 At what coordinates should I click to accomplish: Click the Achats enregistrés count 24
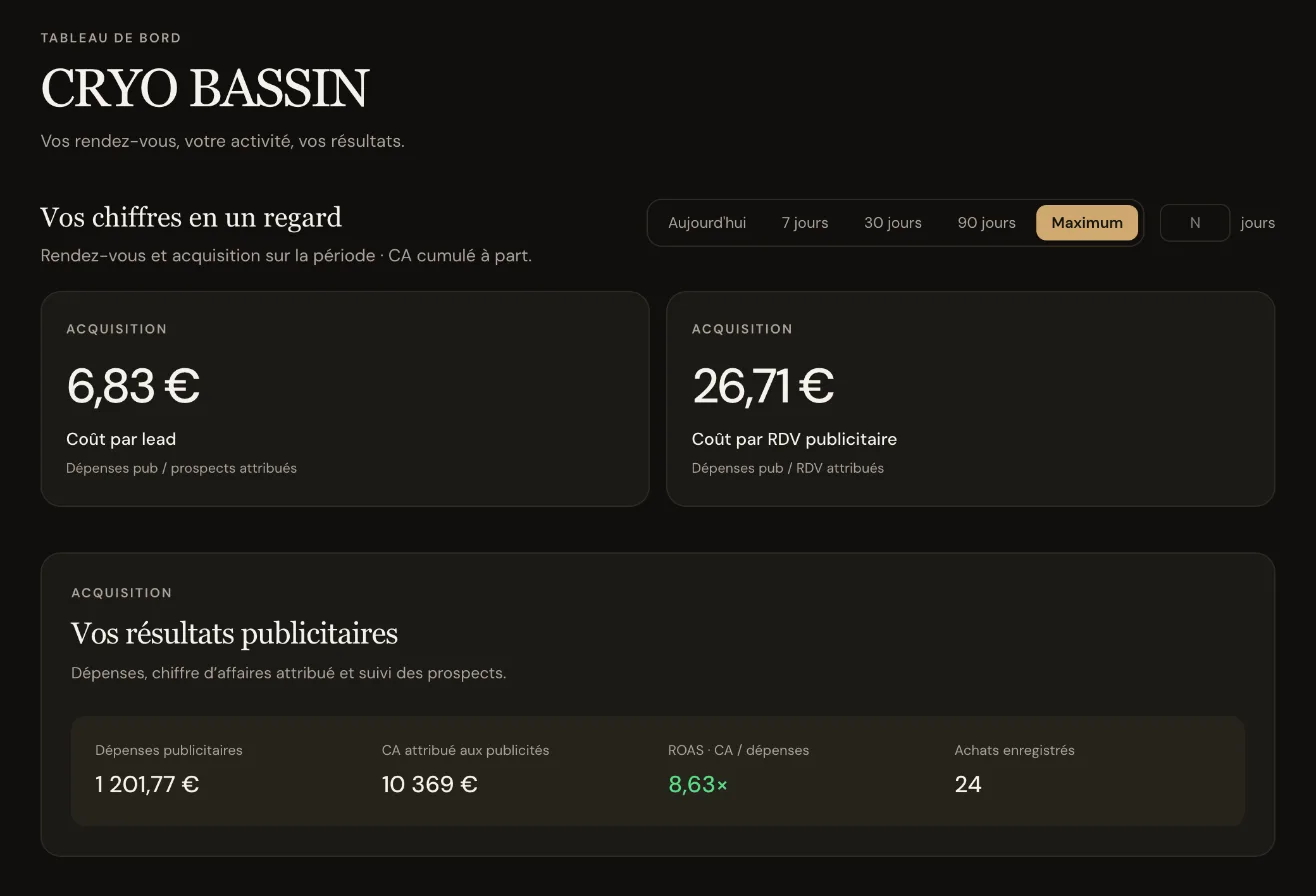968,785
